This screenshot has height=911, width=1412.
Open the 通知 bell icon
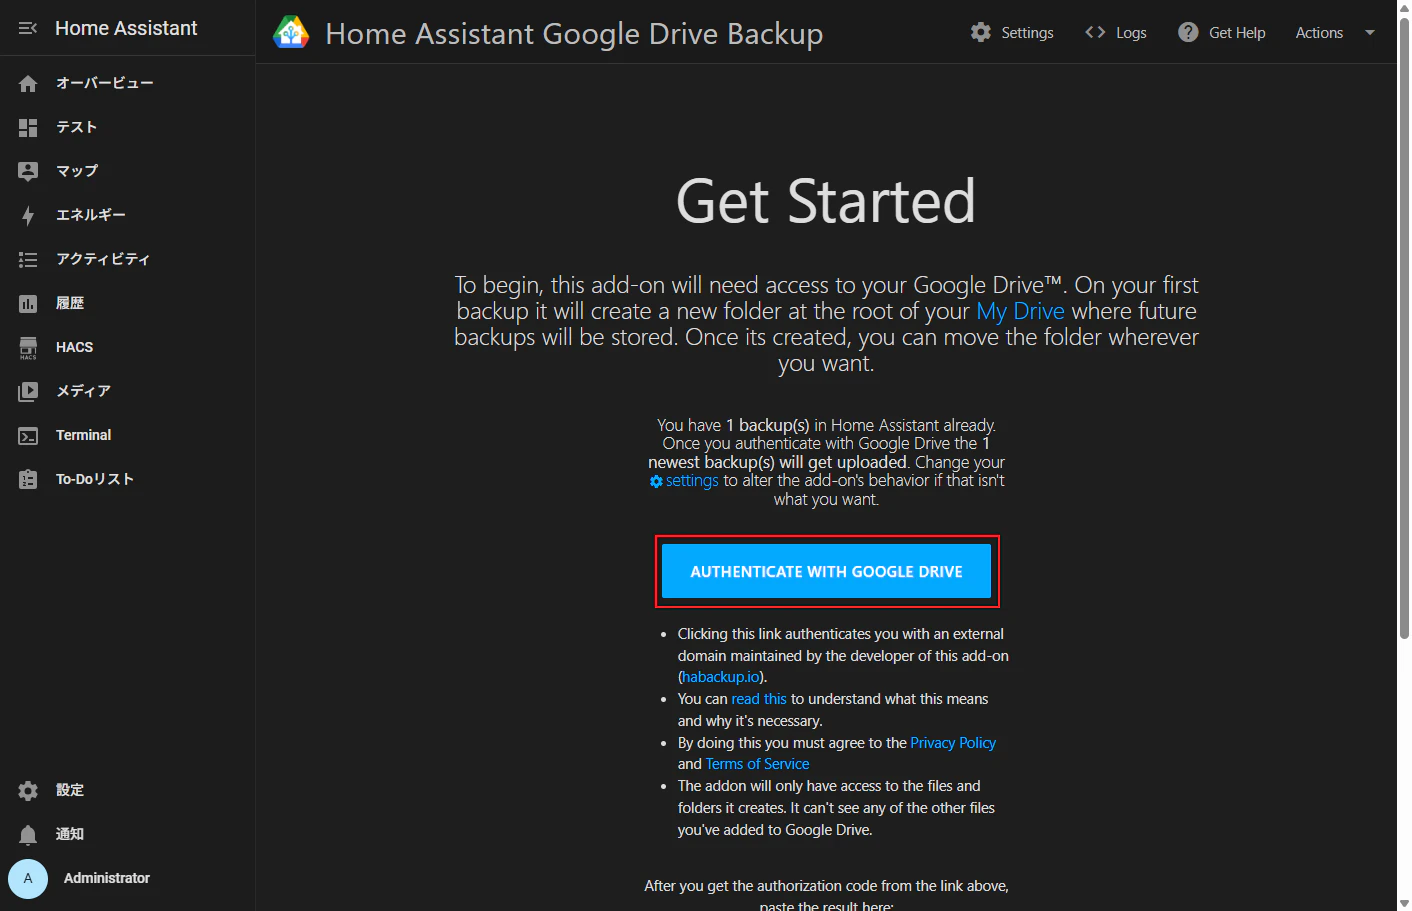28,834
